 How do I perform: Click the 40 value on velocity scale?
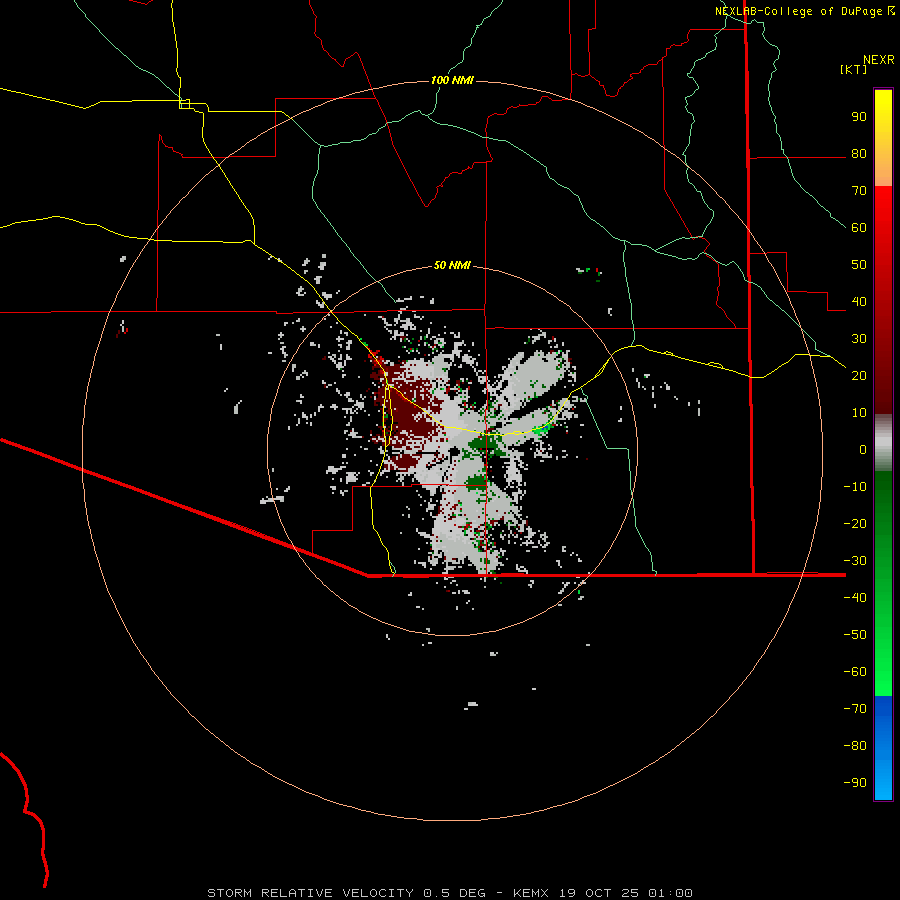pyautogui.click(x=859, y=302)
